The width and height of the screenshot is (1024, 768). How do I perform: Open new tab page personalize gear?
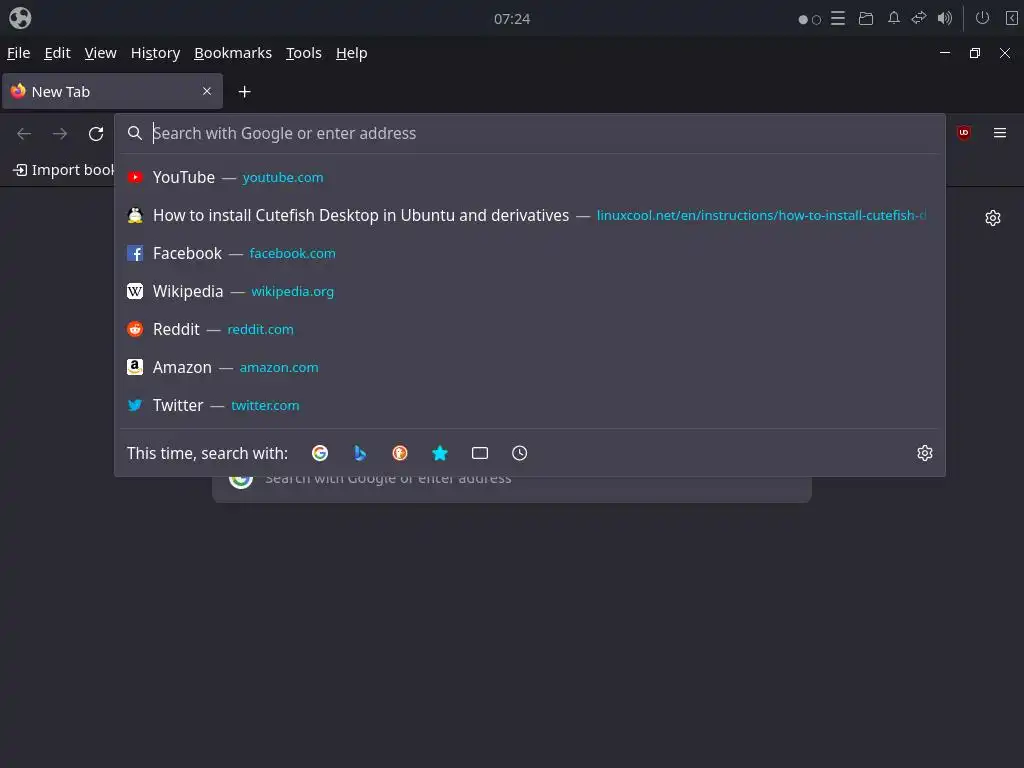coord(993,218)
